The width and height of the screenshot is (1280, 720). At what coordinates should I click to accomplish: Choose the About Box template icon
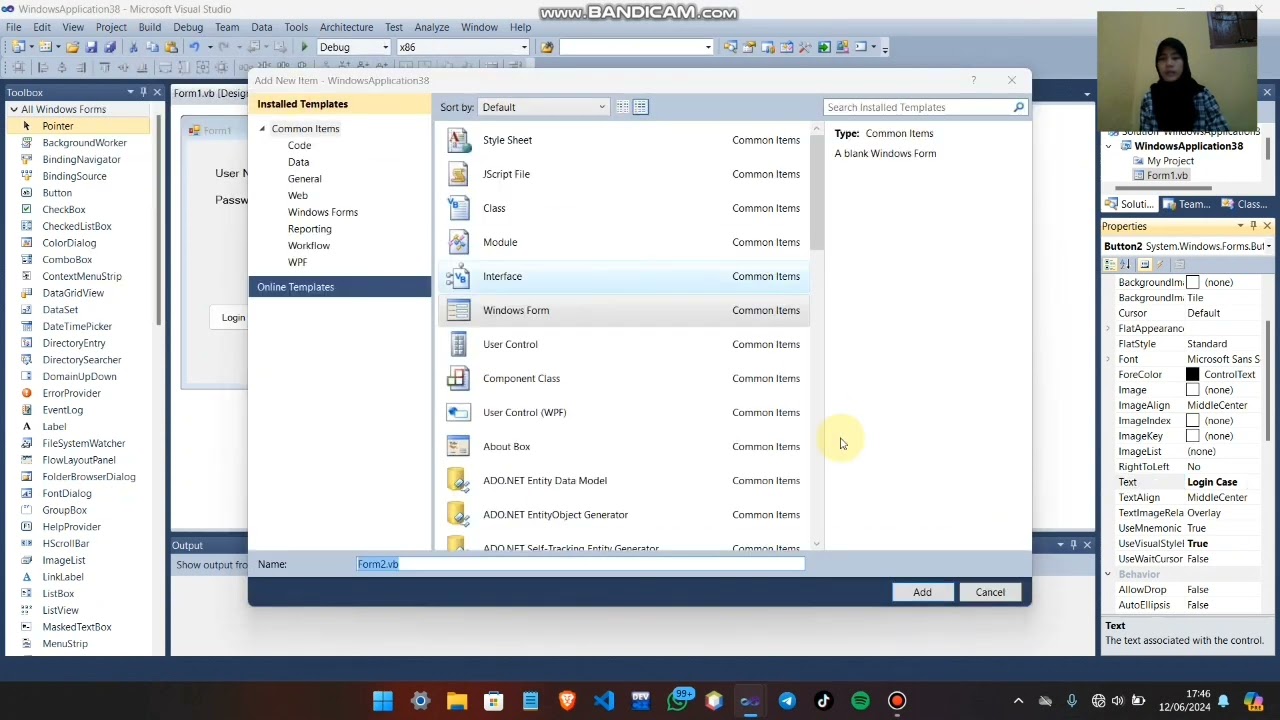(458, 446)
